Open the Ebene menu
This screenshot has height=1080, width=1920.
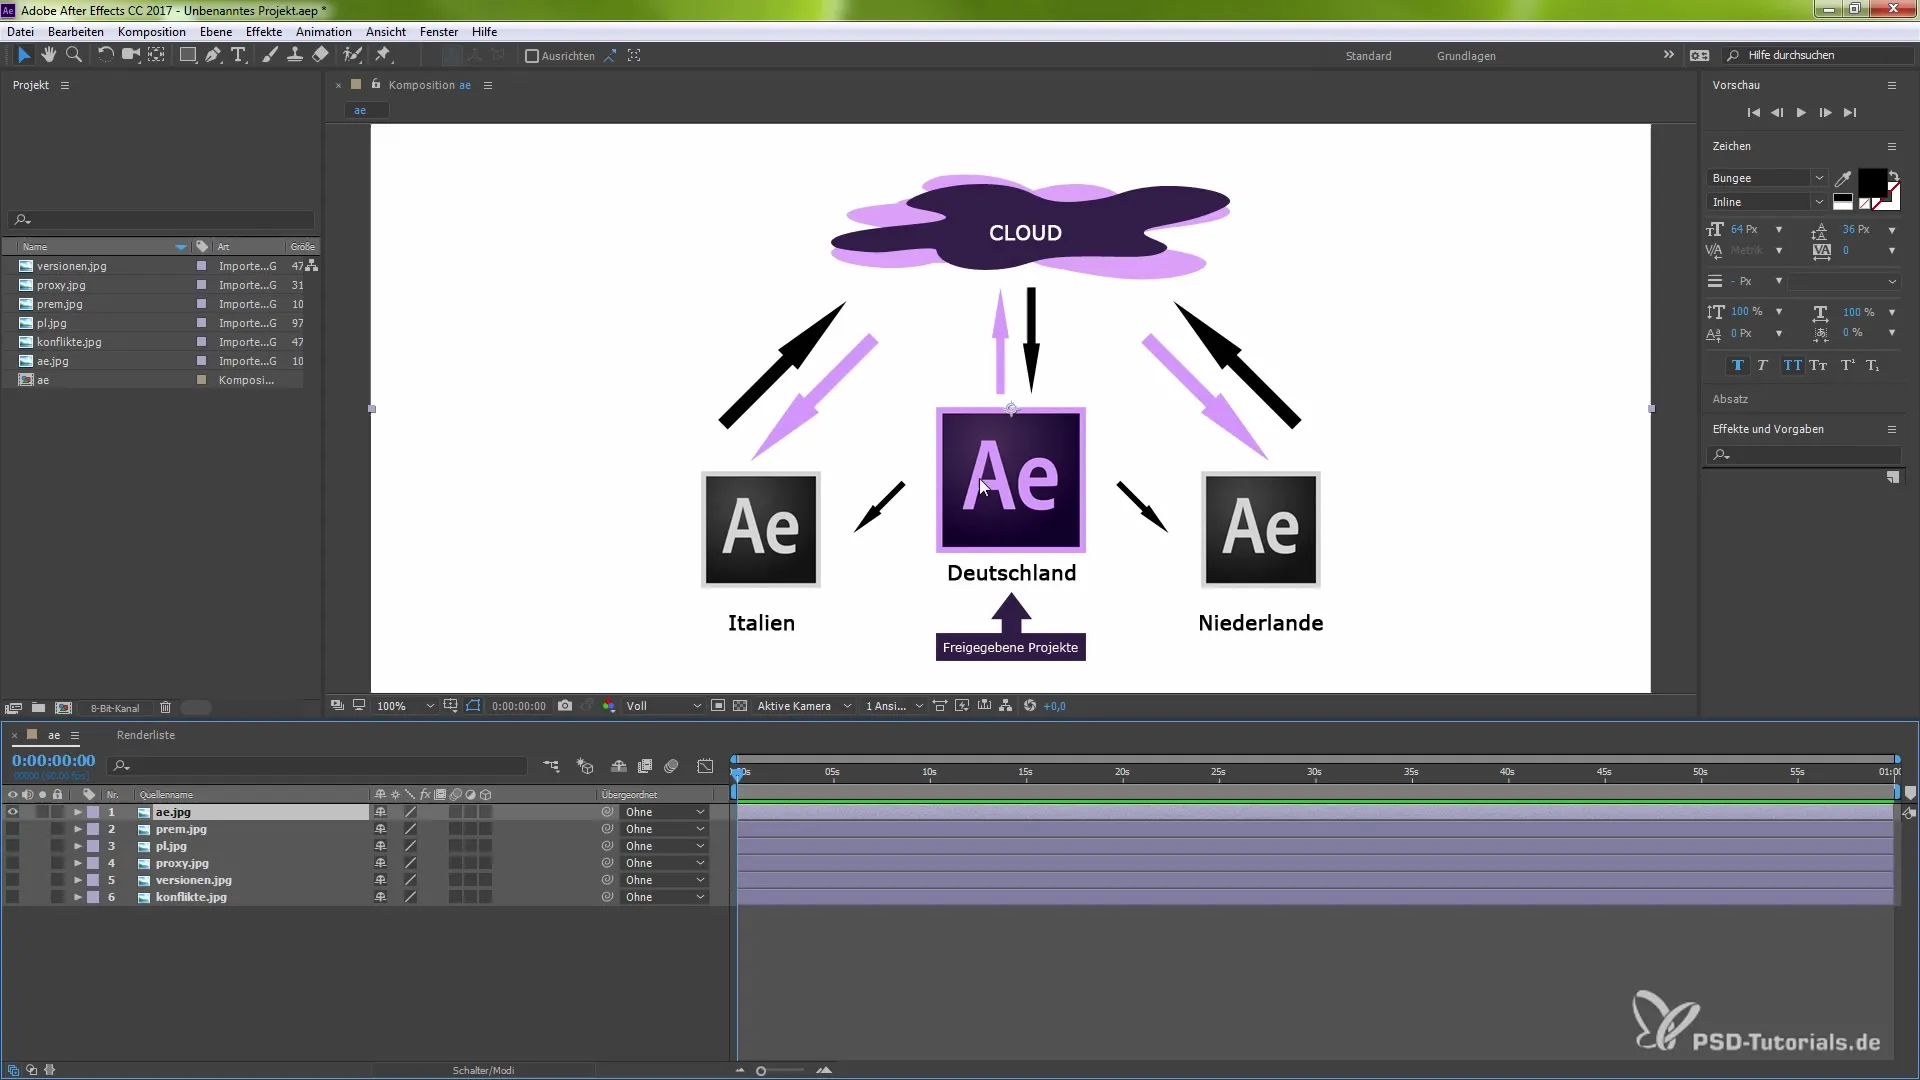[216, 32]
